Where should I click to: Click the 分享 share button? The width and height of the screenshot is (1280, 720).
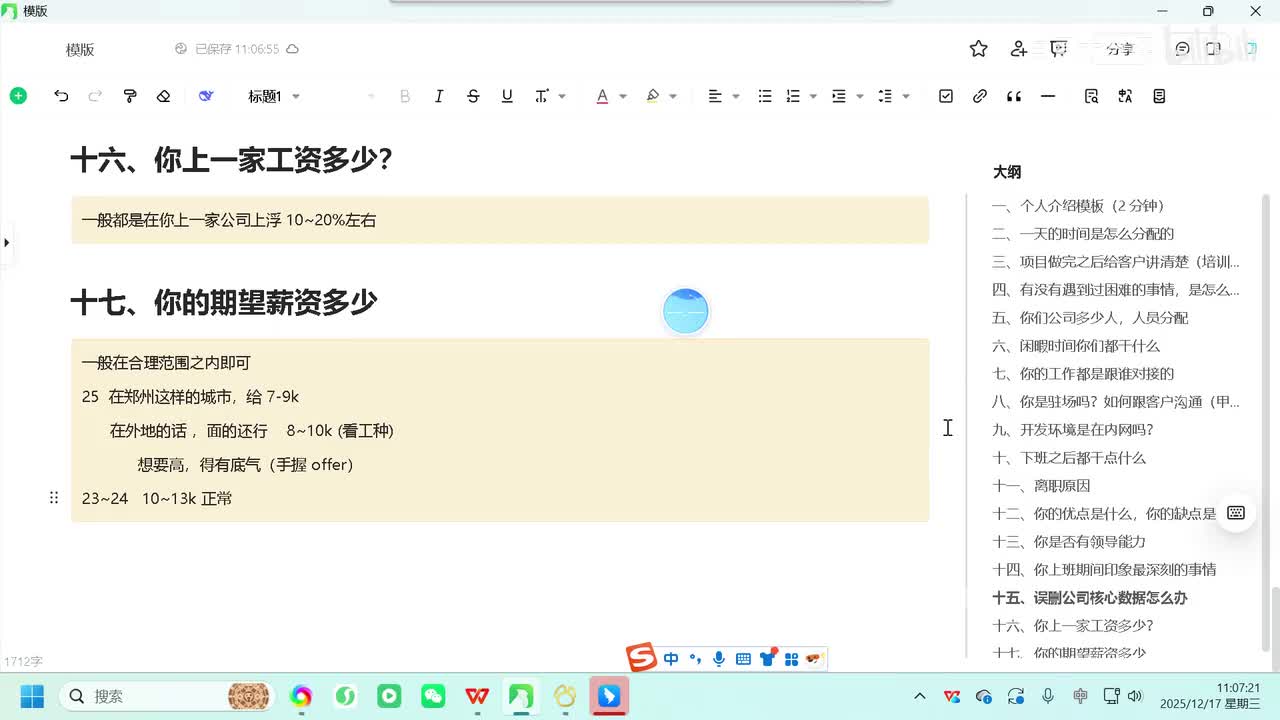(1120, 49)
